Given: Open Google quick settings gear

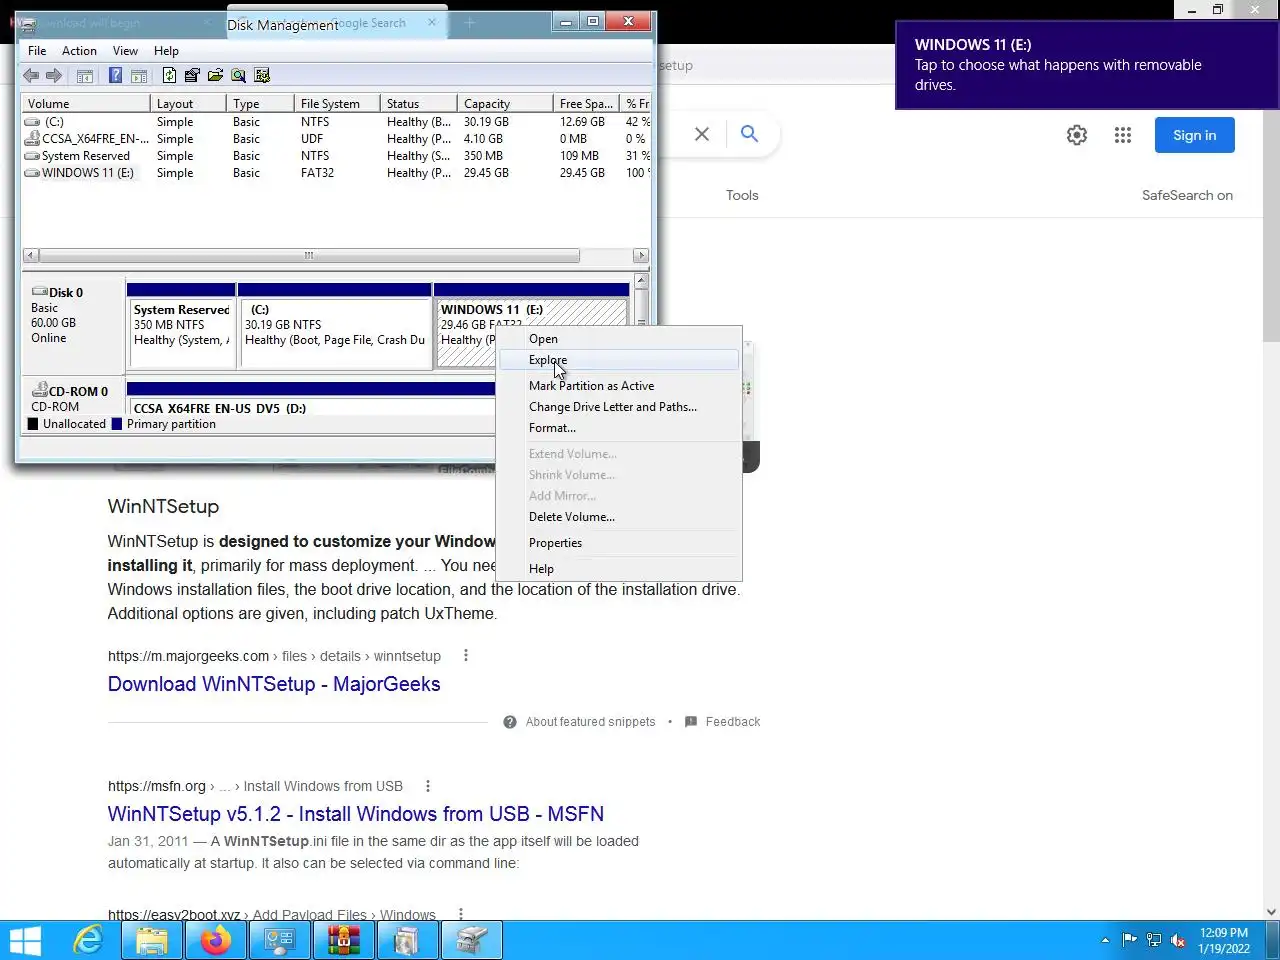Looking at the screenshot, I should coord(1077,135).
